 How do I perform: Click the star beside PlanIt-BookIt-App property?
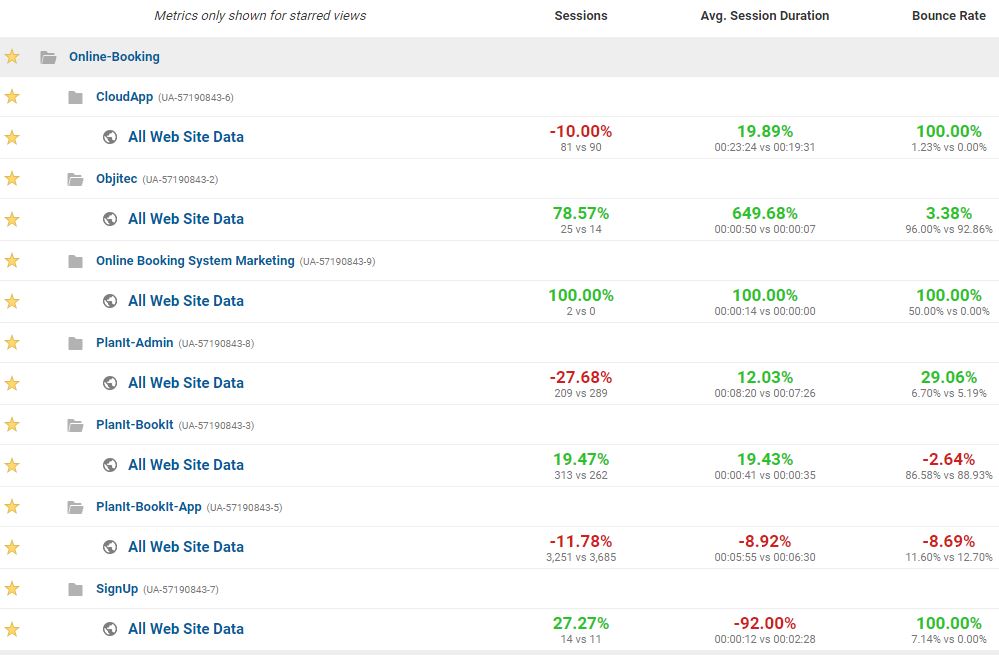coord(12,507)
